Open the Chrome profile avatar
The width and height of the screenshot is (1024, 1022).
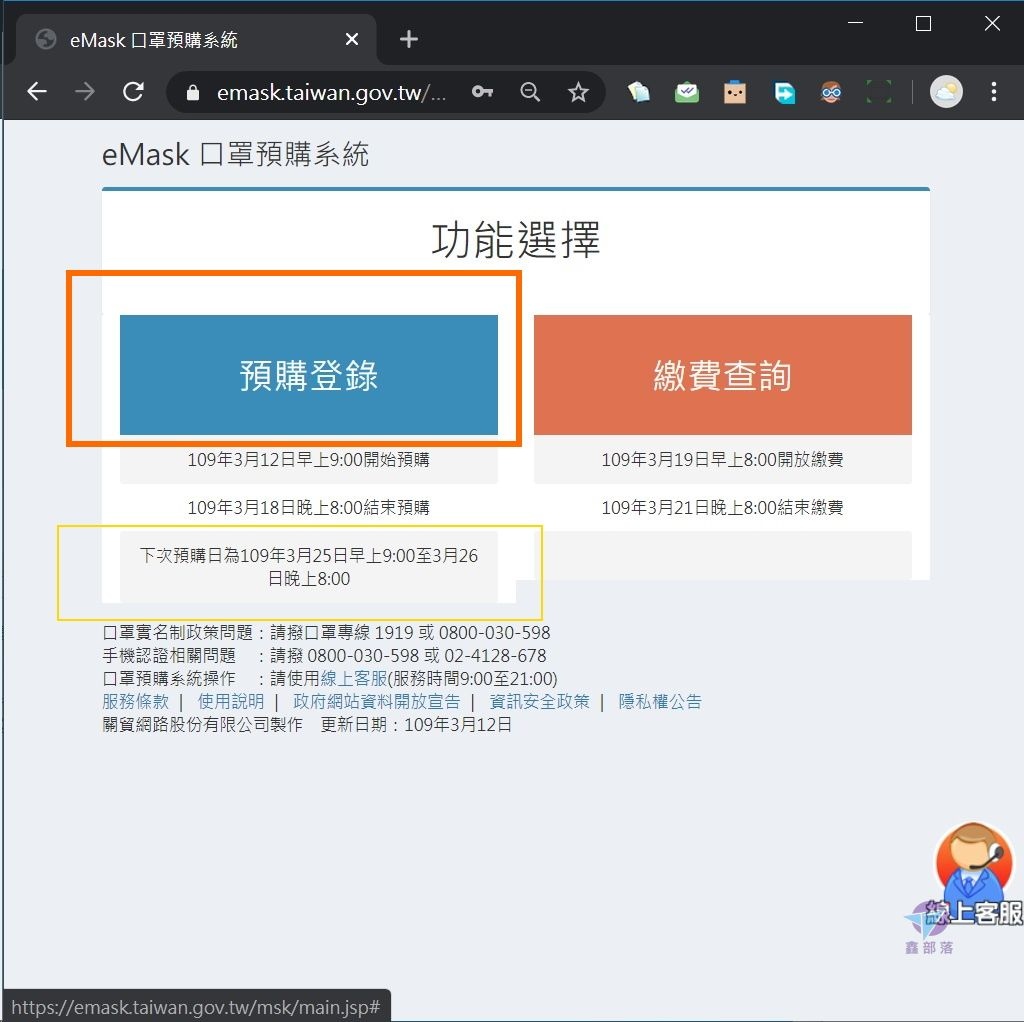(946, 91)
